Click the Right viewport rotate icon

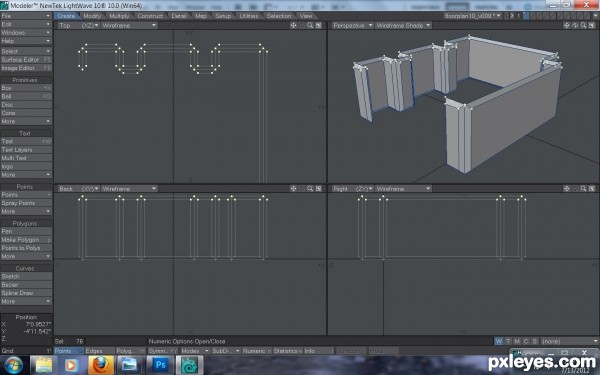click(x=575, y=189)
